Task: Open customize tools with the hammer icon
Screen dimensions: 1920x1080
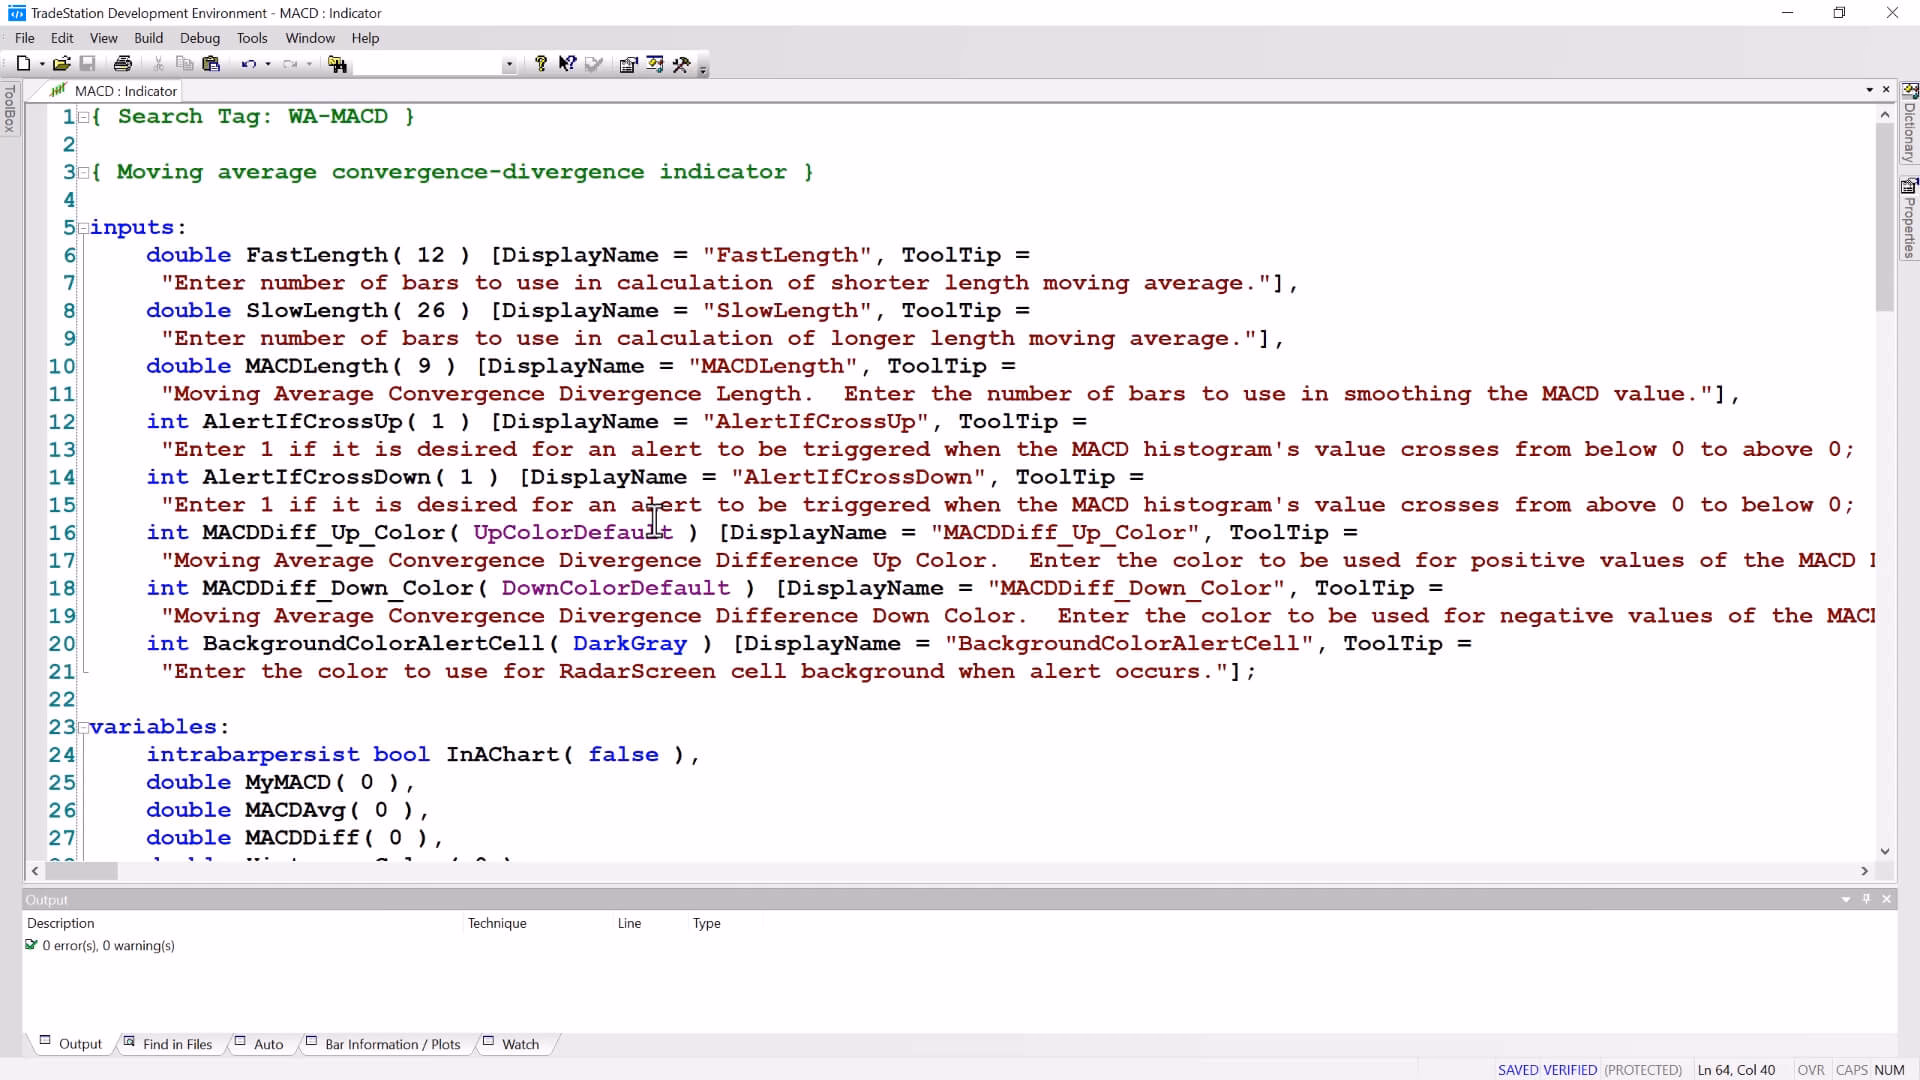Action: (683, 63)
